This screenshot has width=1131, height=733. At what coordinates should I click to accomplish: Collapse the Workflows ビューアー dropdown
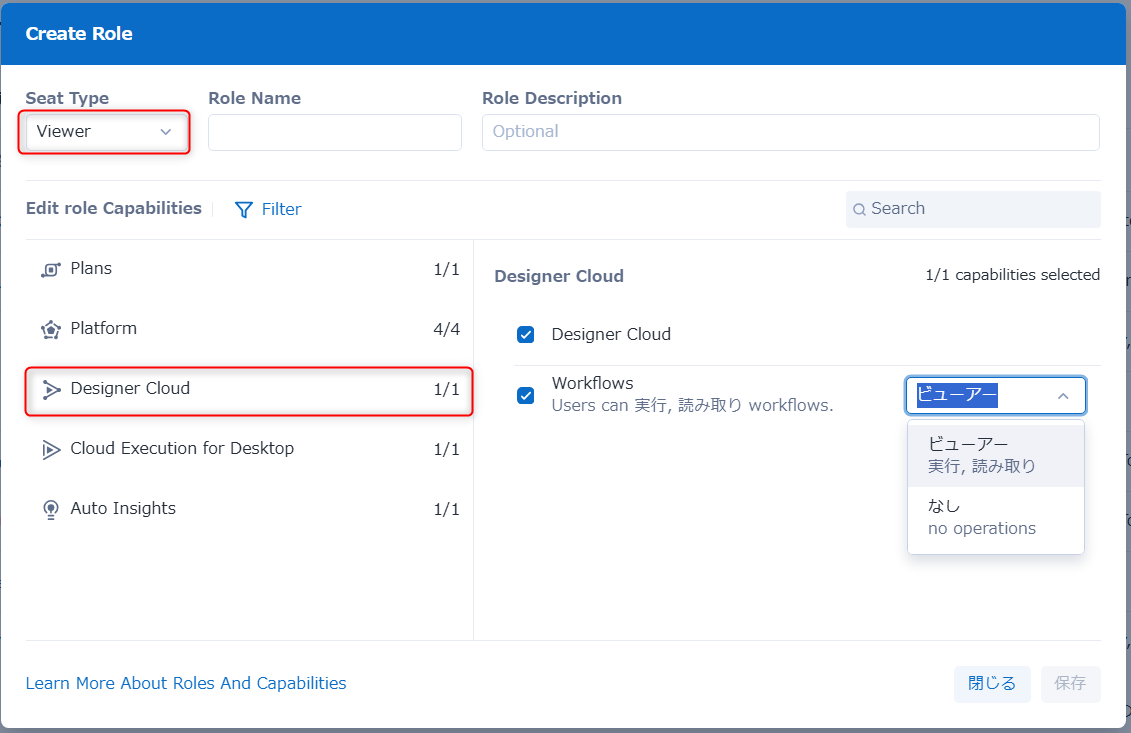point(995,395)
